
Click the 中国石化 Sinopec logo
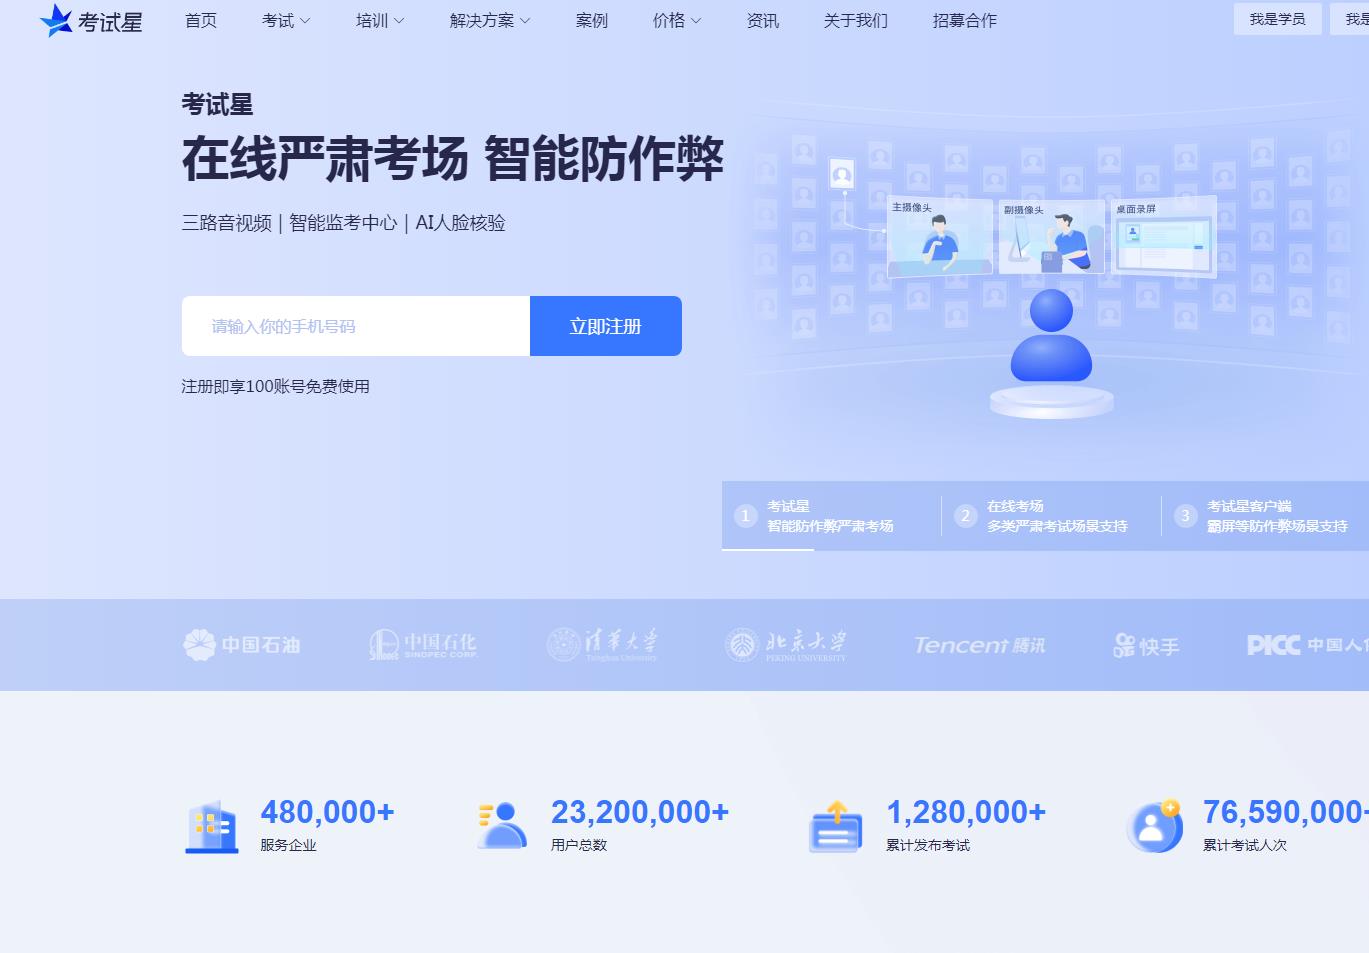click(x=422, y=645)
